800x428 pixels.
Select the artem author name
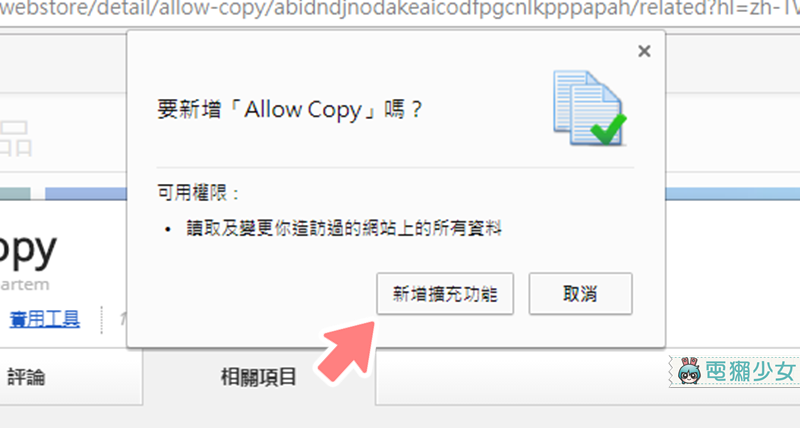[24, 285]
